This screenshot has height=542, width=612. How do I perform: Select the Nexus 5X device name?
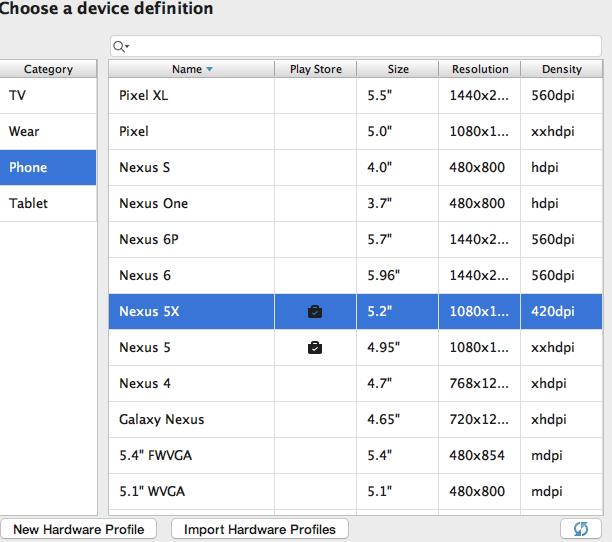149,311
